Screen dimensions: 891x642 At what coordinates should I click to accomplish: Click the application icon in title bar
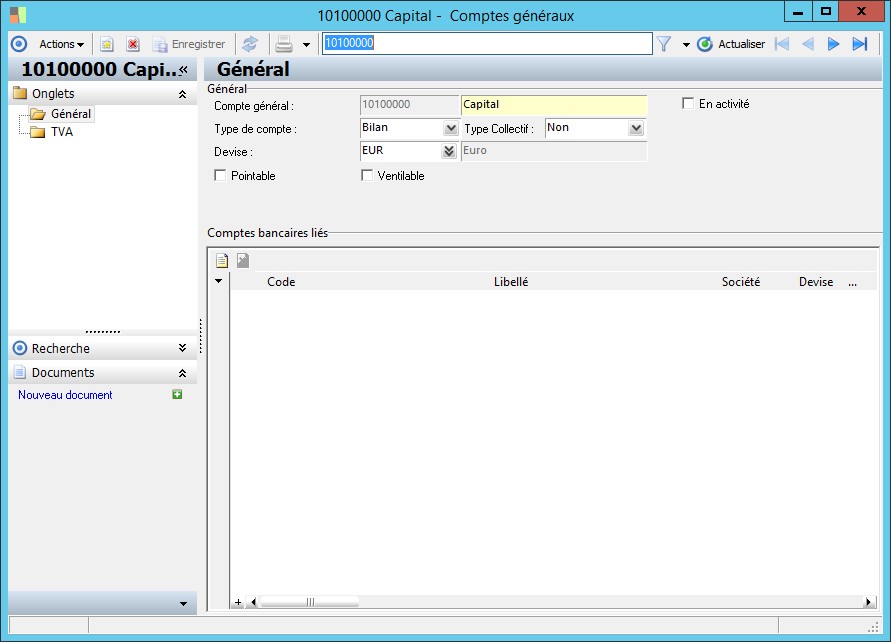18,15
